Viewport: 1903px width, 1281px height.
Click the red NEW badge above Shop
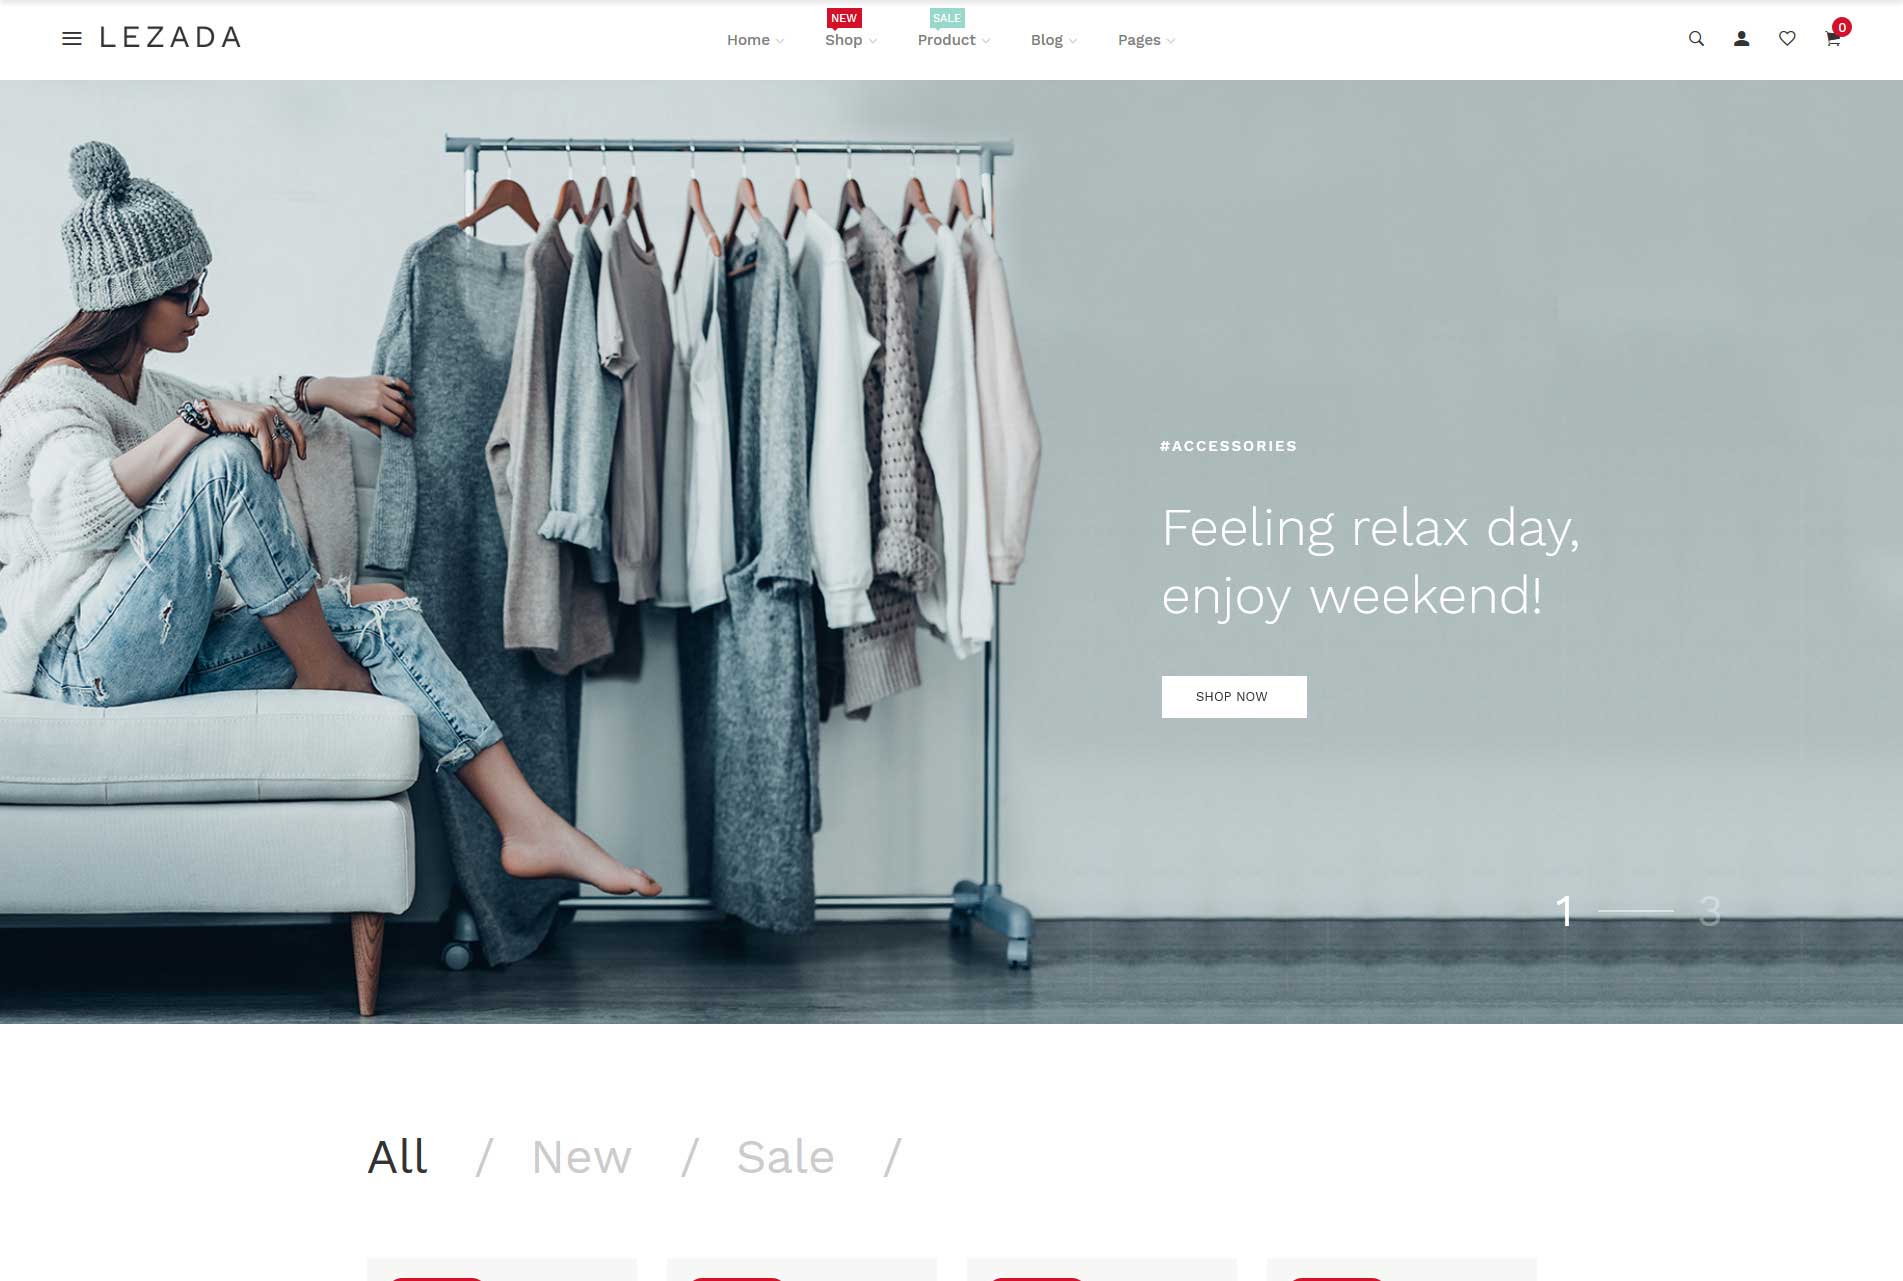pos(844,18)
